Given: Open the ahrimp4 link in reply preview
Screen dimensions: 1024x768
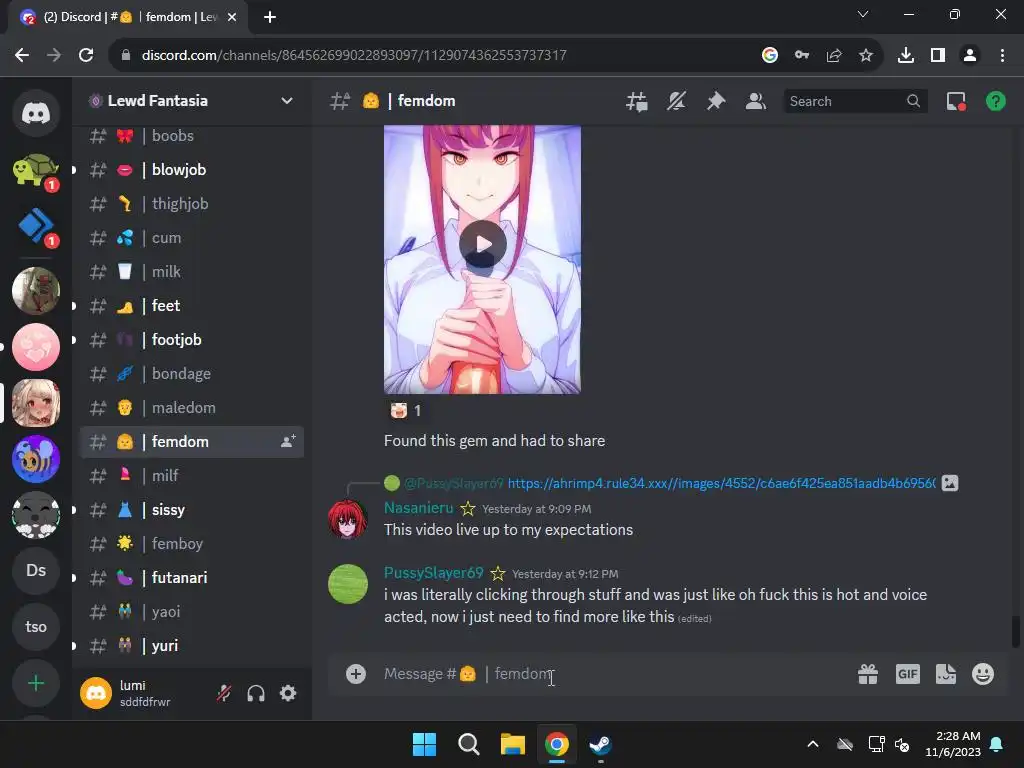Looking at the screenshot, I should pyautogui.click(x=721, y=483).
